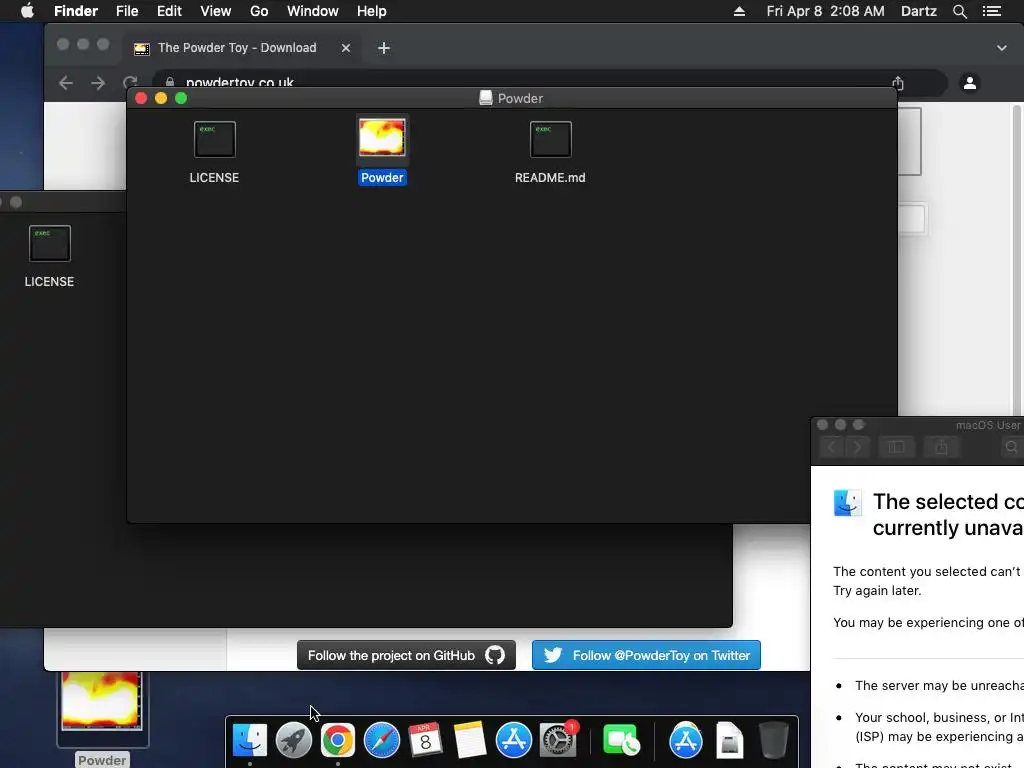Click Chrome's forward arrow

click(98, 83)
